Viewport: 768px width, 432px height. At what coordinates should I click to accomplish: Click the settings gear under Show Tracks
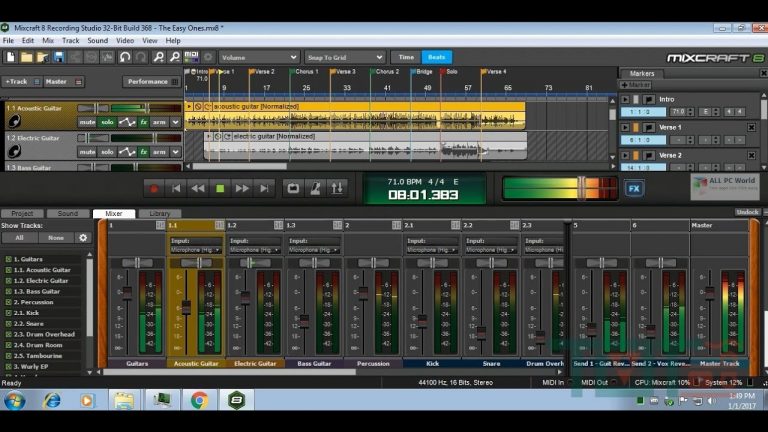coord(83,238)
